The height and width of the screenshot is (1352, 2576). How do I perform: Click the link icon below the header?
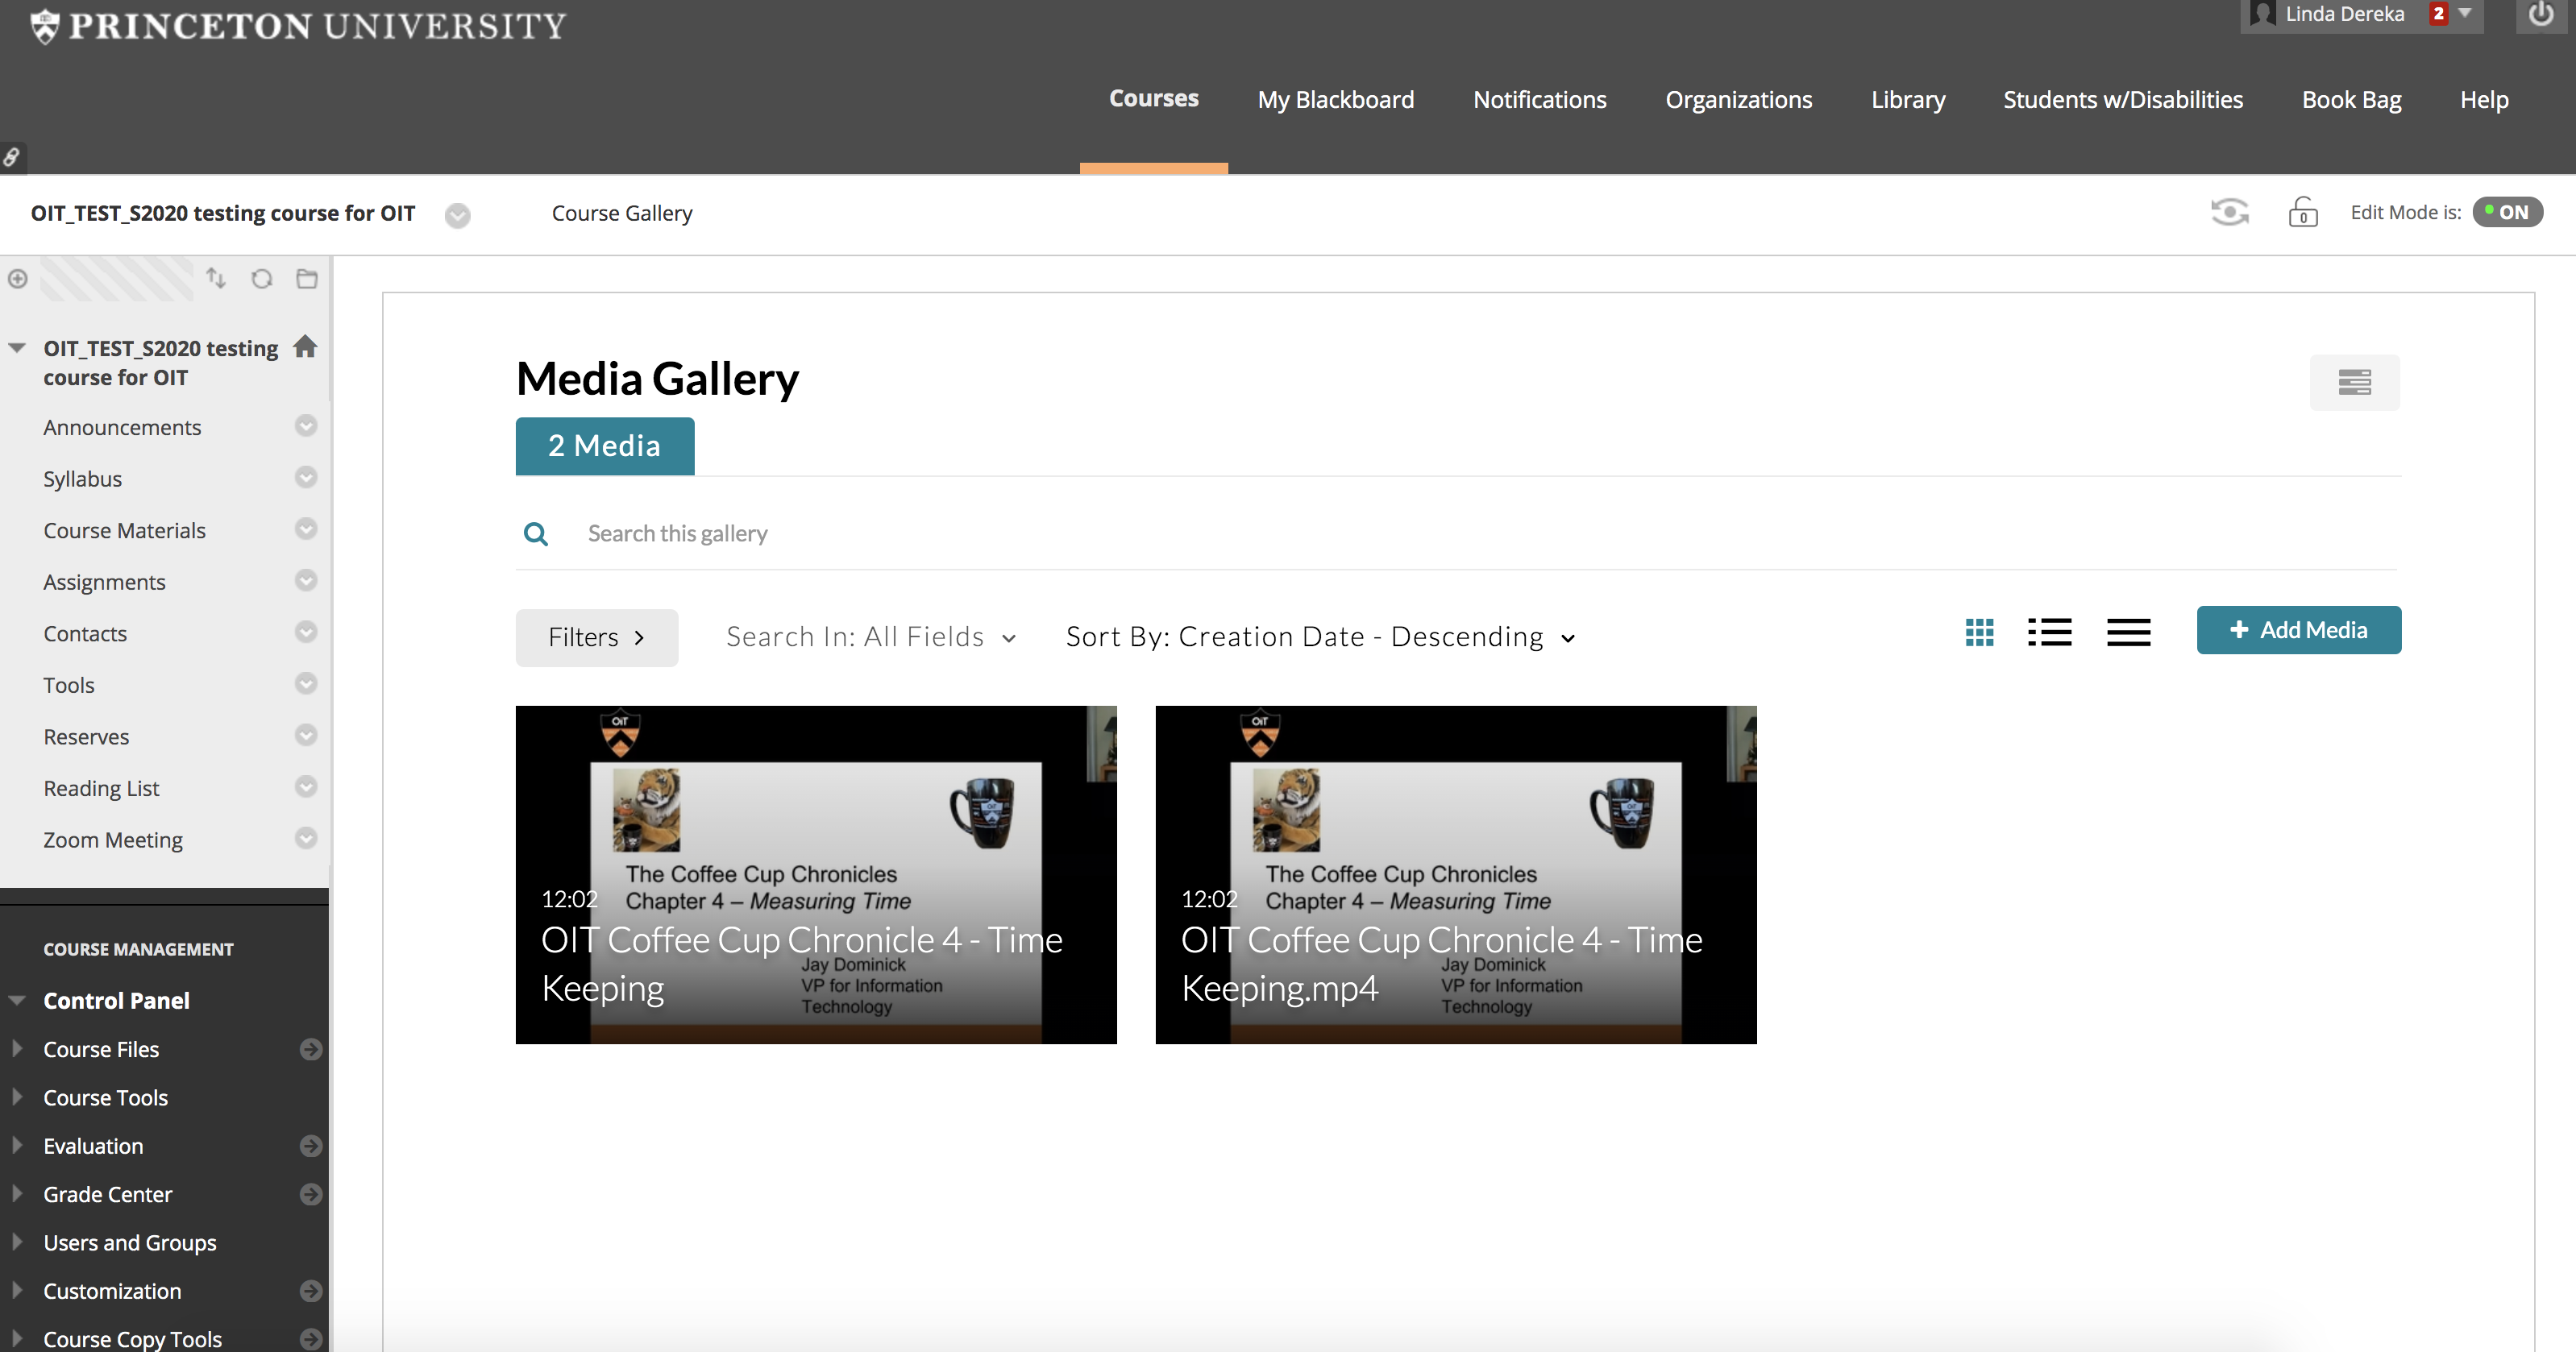point(12,157)
